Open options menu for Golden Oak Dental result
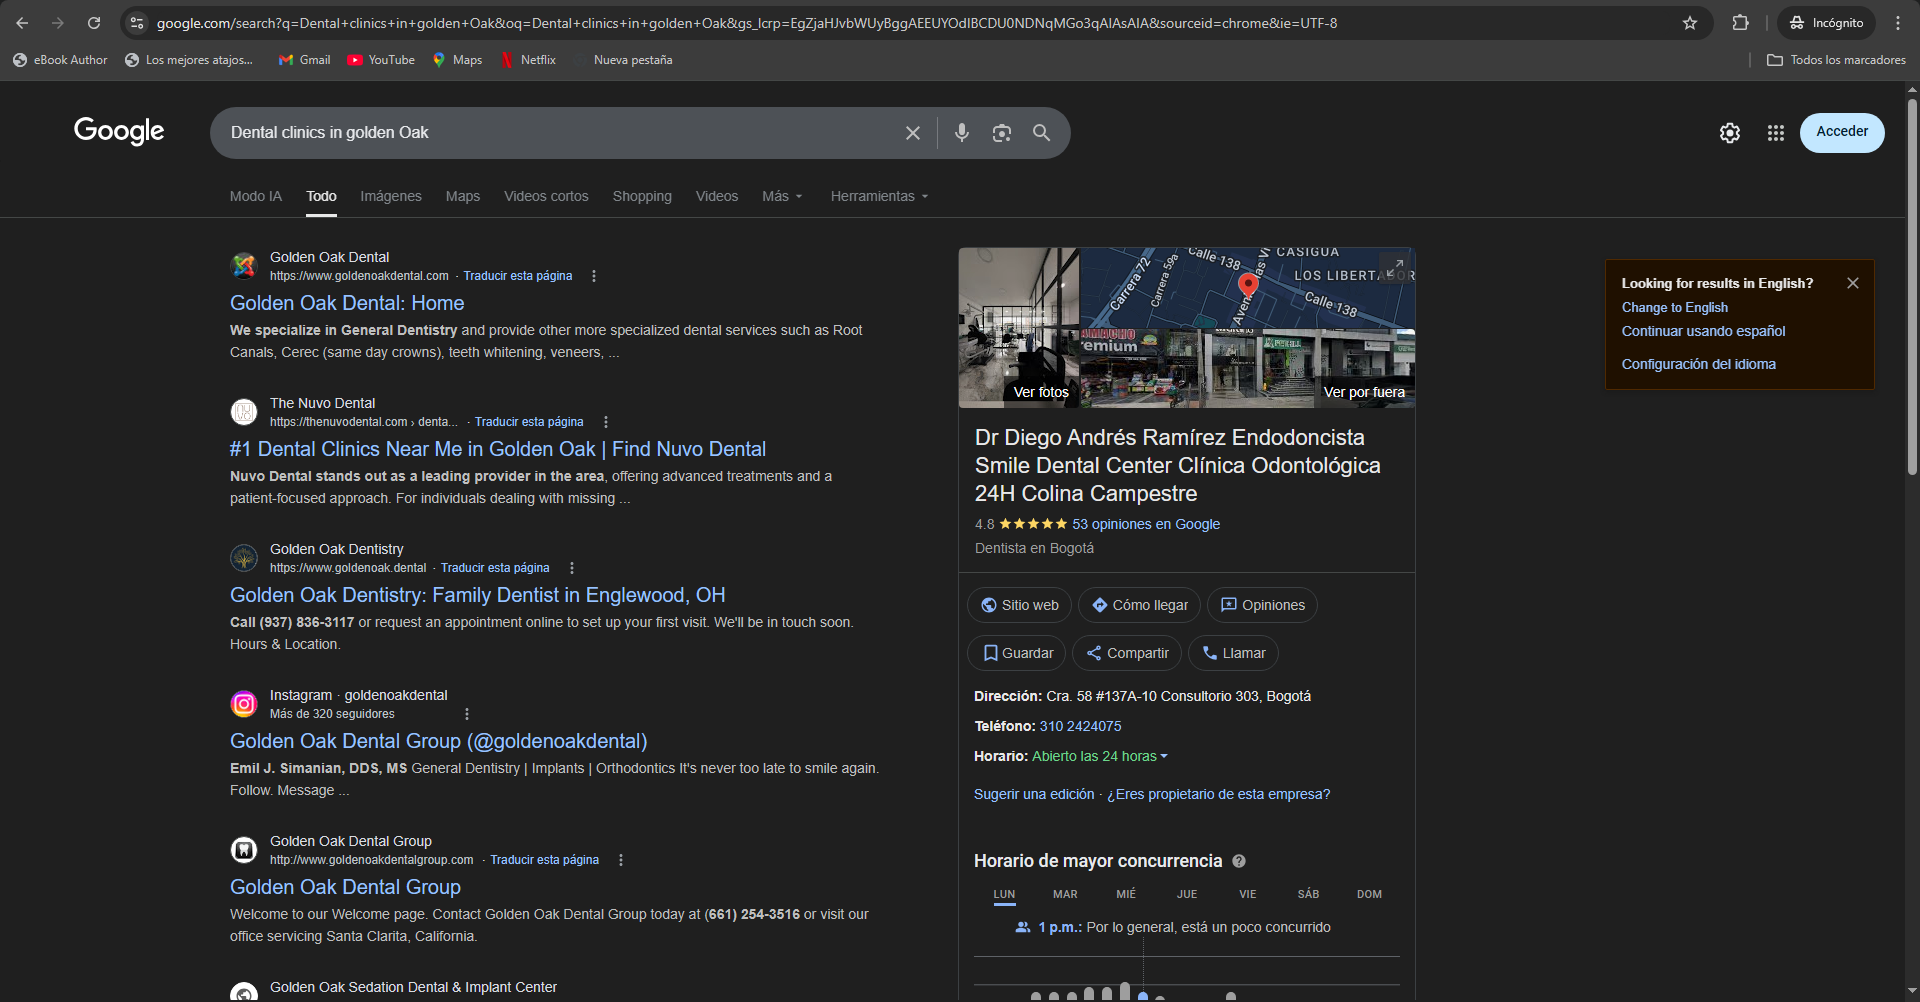The height and width of the screenshot is (1002, 1920). [594, 276]
